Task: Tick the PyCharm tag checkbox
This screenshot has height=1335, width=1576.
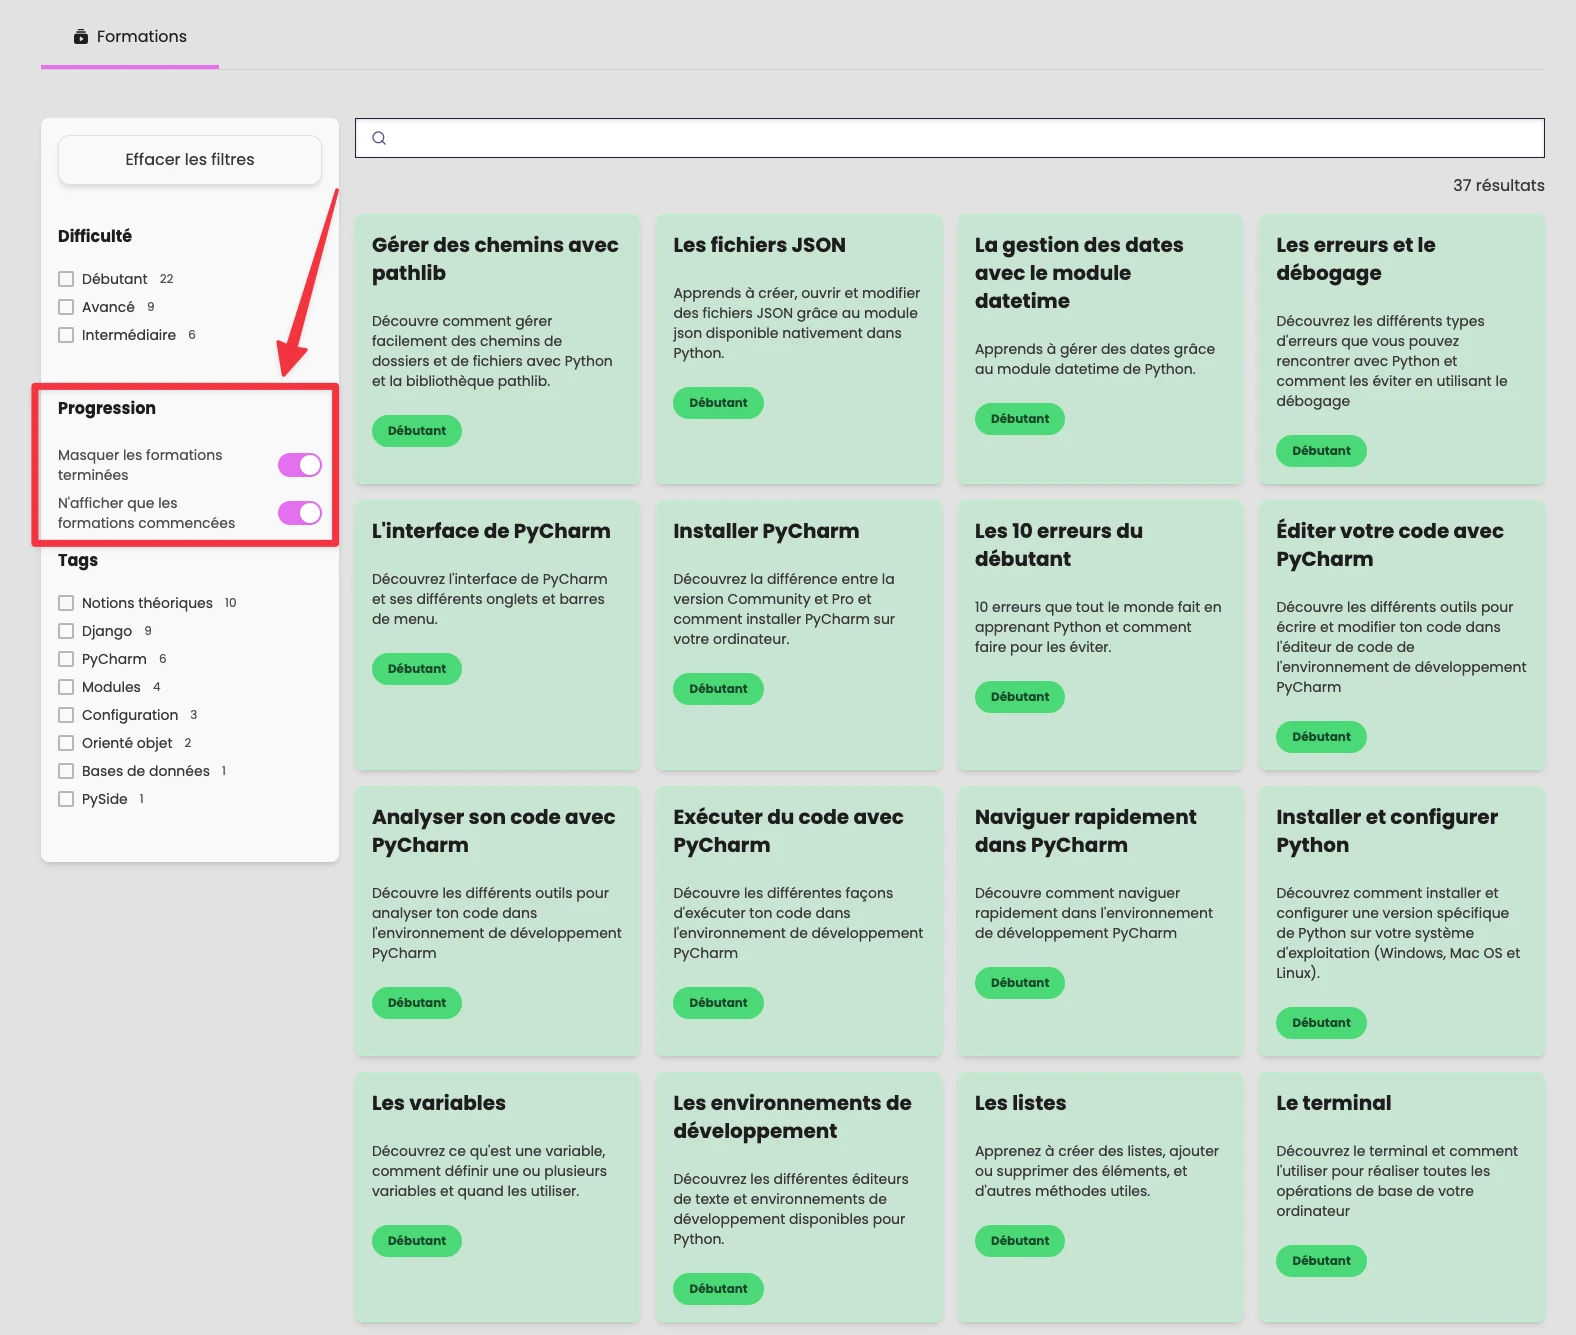Action: click(66, 659)
